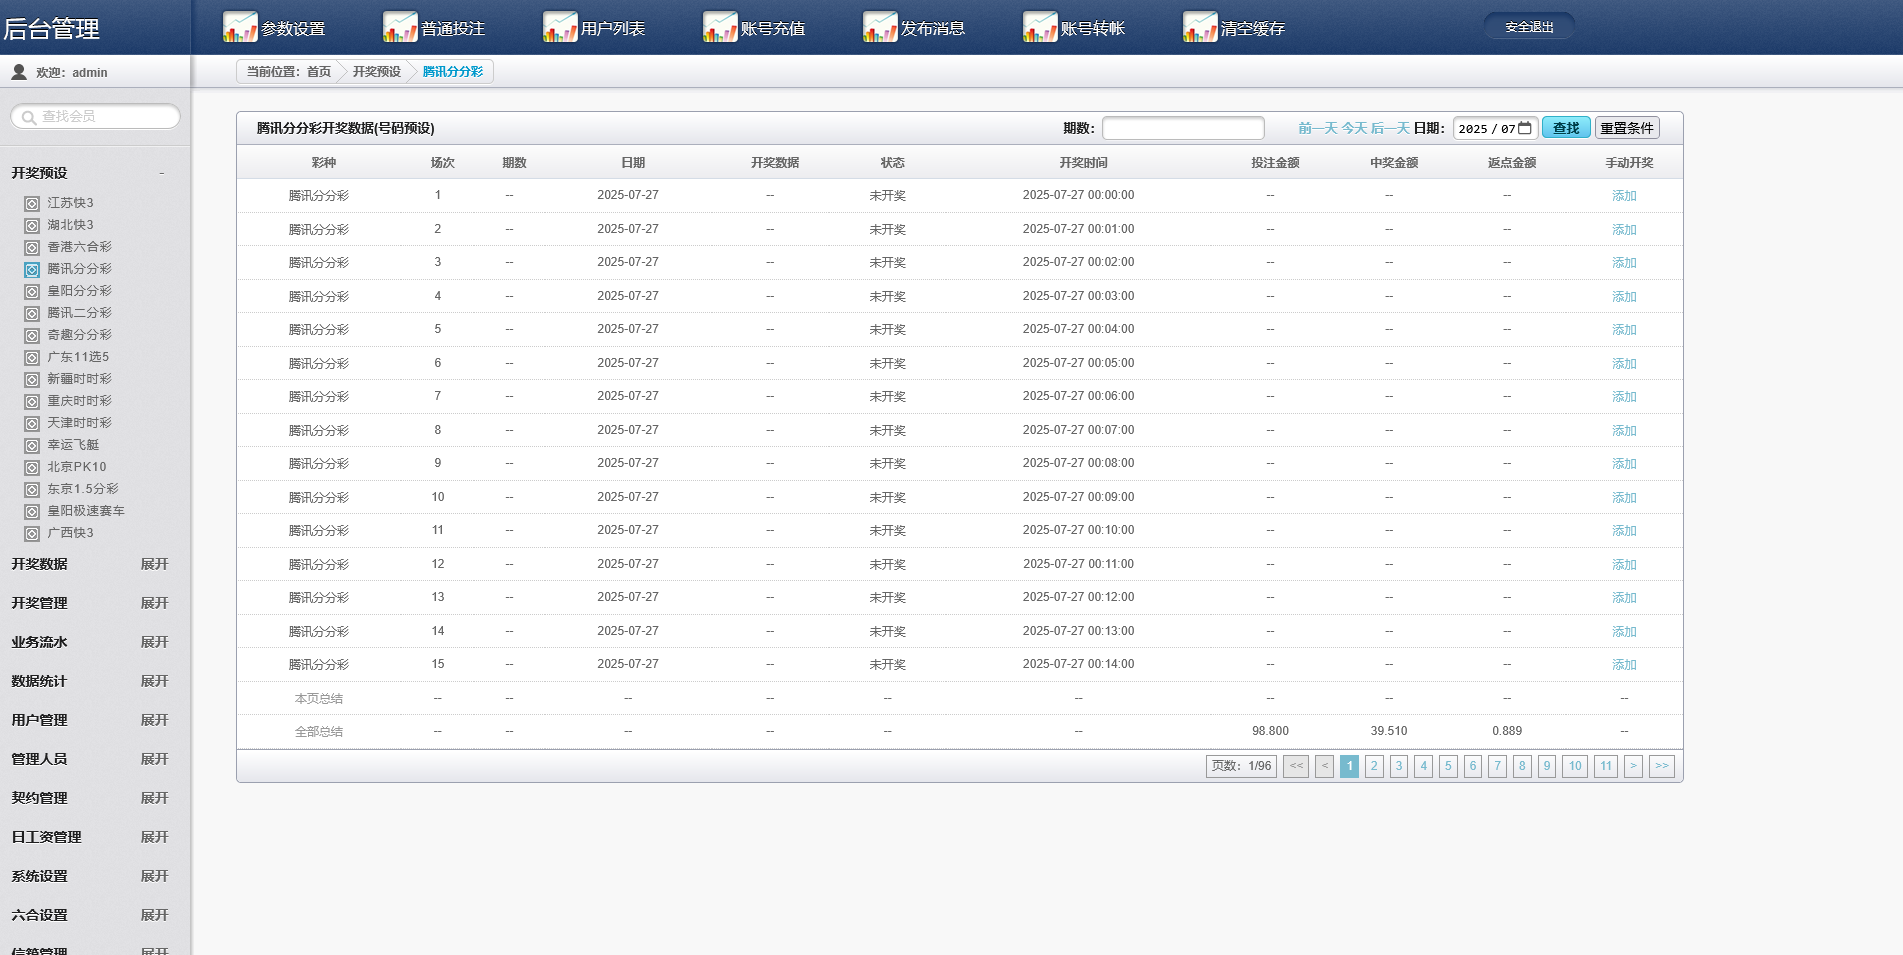Open 开奖预设 breadcrumb item
Image resolution: width=1903 pixels, height=955 pixels.
coord(376,72)
